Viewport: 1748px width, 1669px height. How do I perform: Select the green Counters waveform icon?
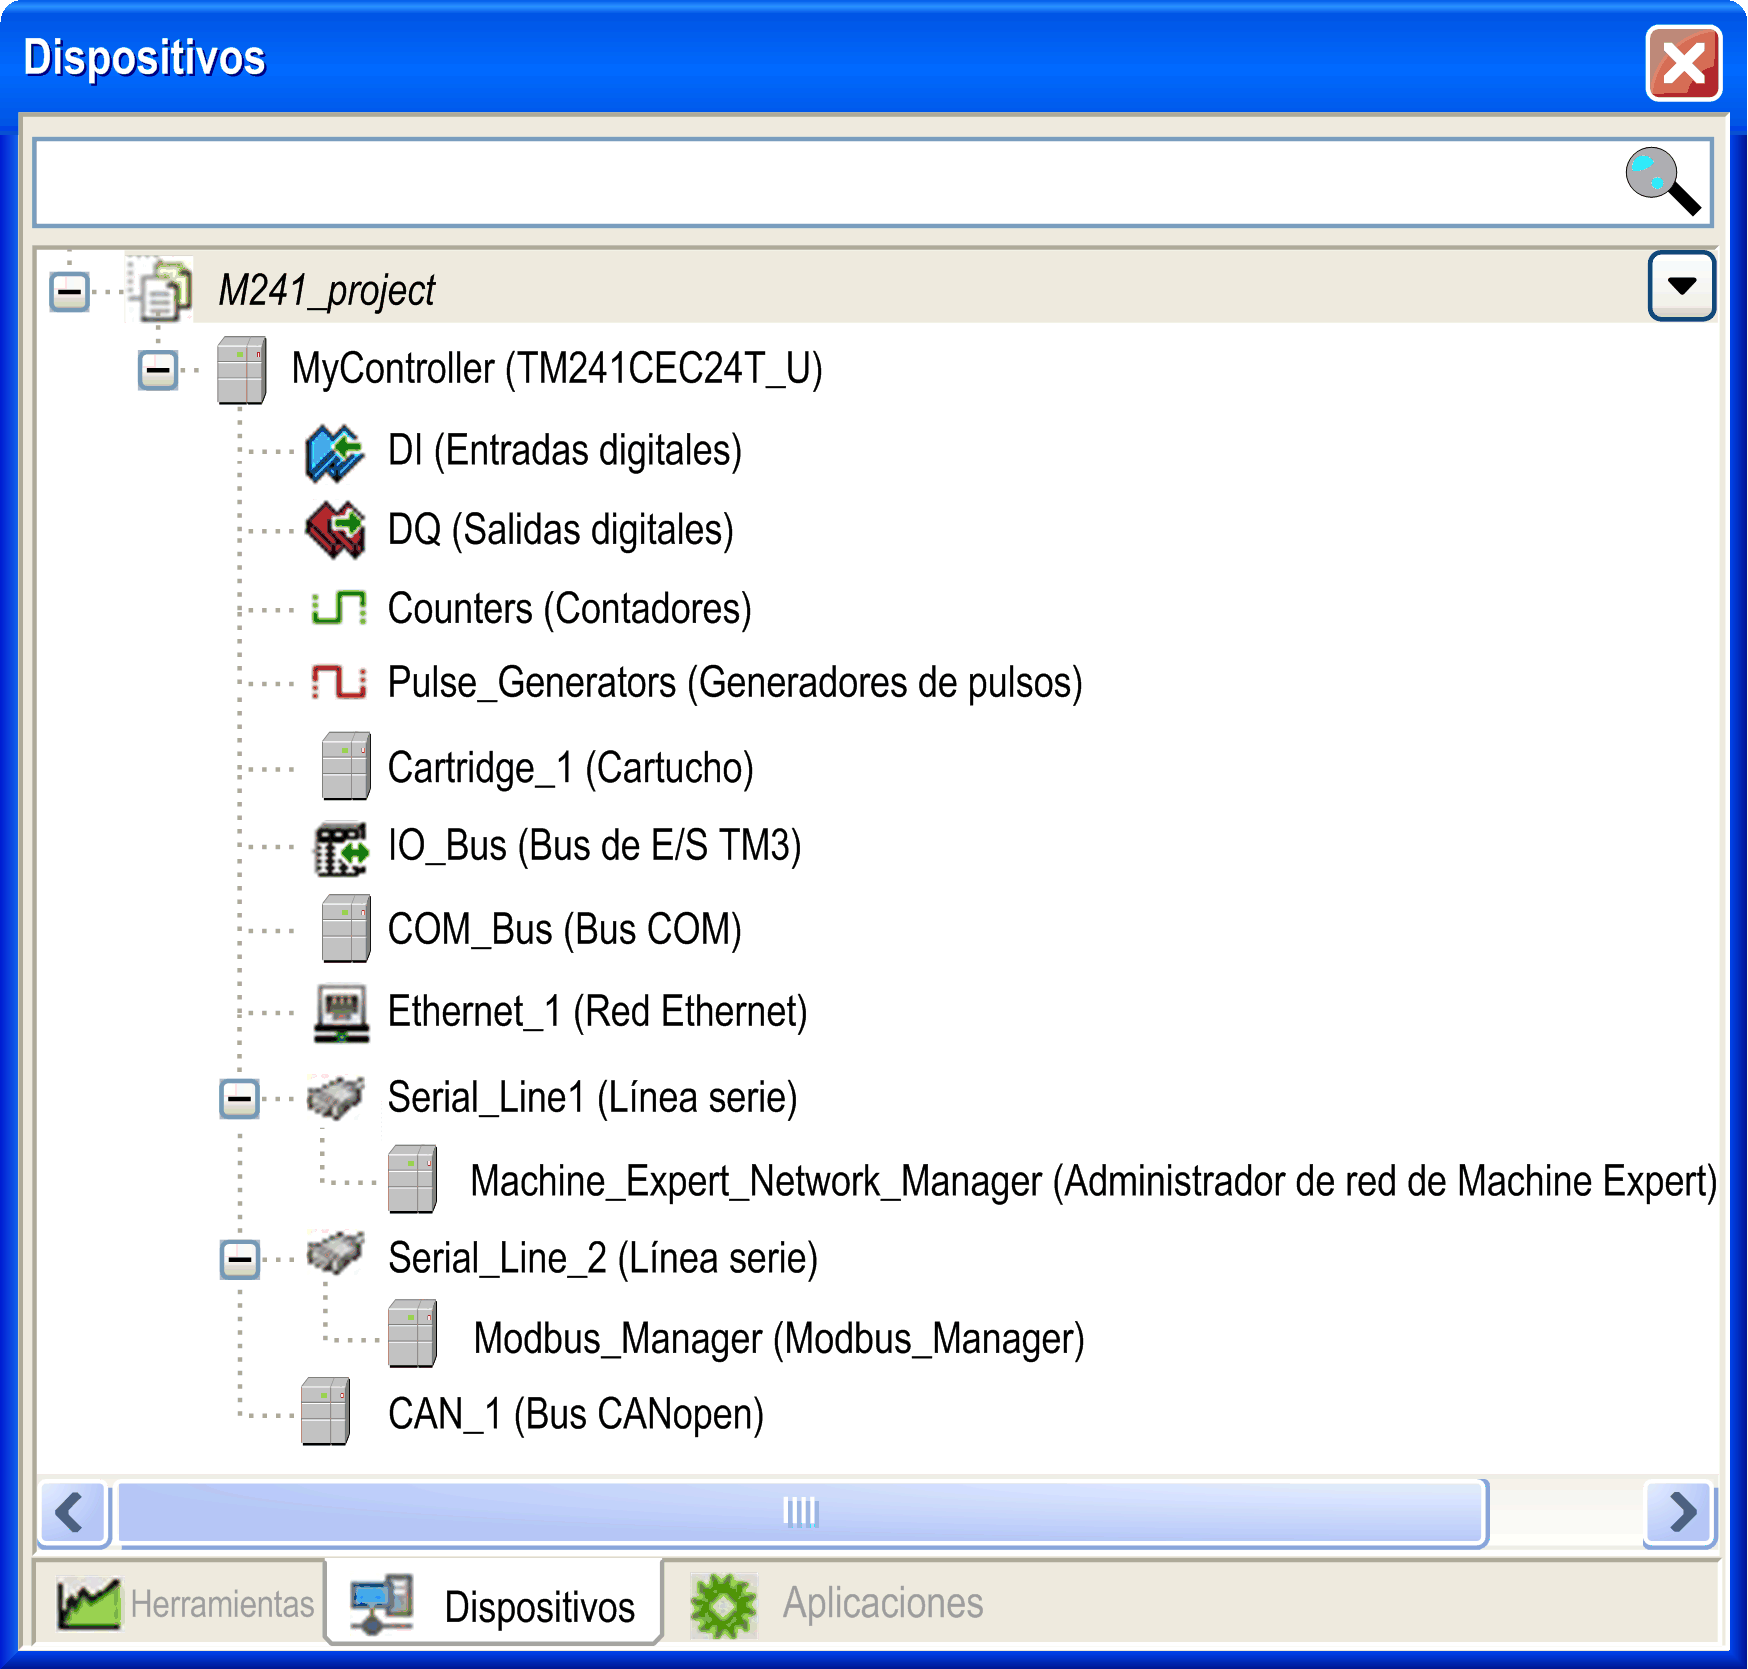pos(338,608)
